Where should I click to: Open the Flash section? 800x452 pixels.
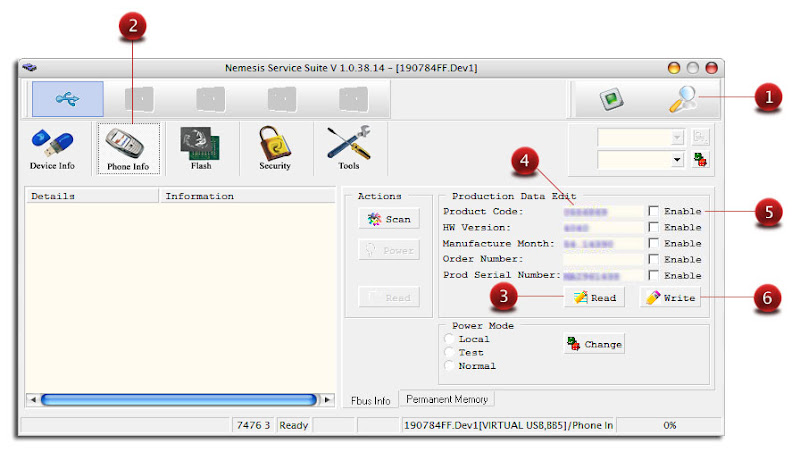pos(201,149)
